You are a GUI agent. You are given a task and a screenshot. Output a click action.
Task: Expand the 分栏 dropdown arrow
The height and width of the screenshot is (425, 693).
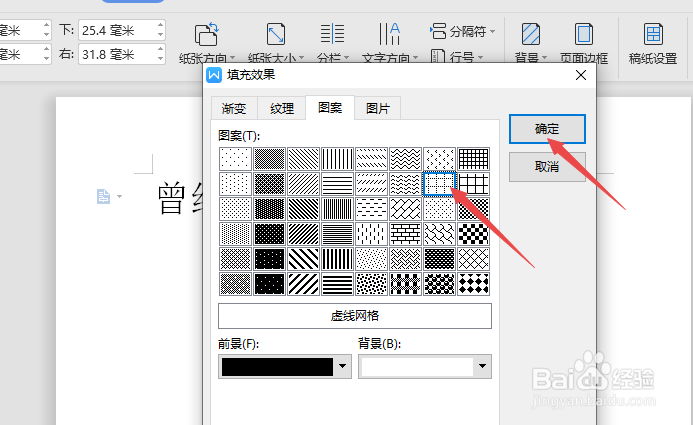click(x=346, y=58)
